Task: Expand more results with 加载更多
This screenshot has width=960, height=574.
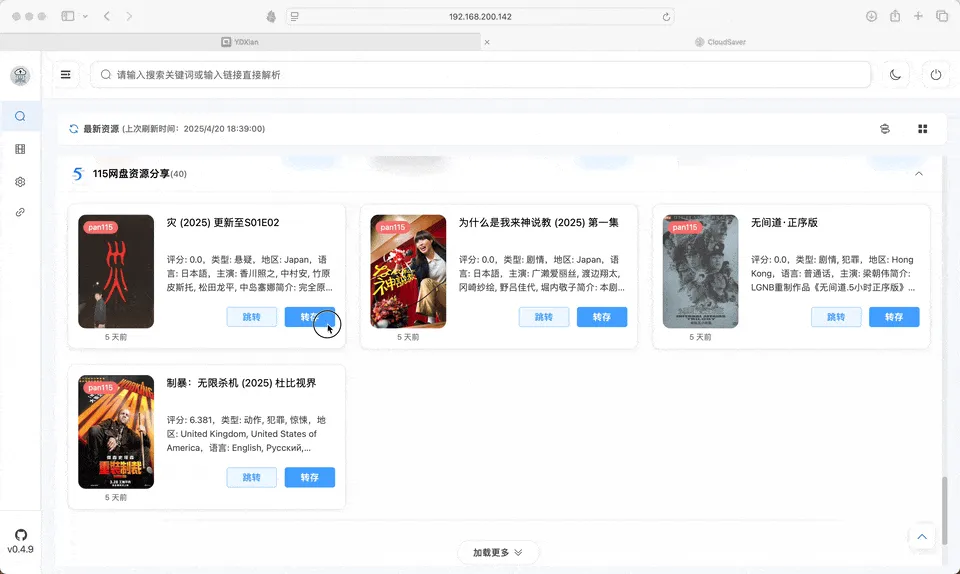Action: 498,553
